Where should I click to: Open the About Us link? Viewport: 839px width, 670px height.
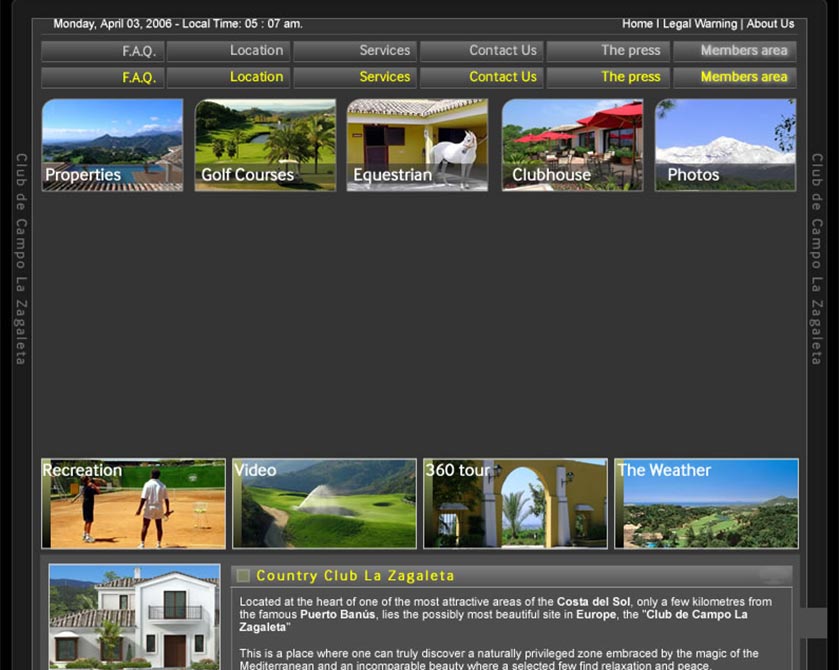pyautogui.click(x=770, y=24)
